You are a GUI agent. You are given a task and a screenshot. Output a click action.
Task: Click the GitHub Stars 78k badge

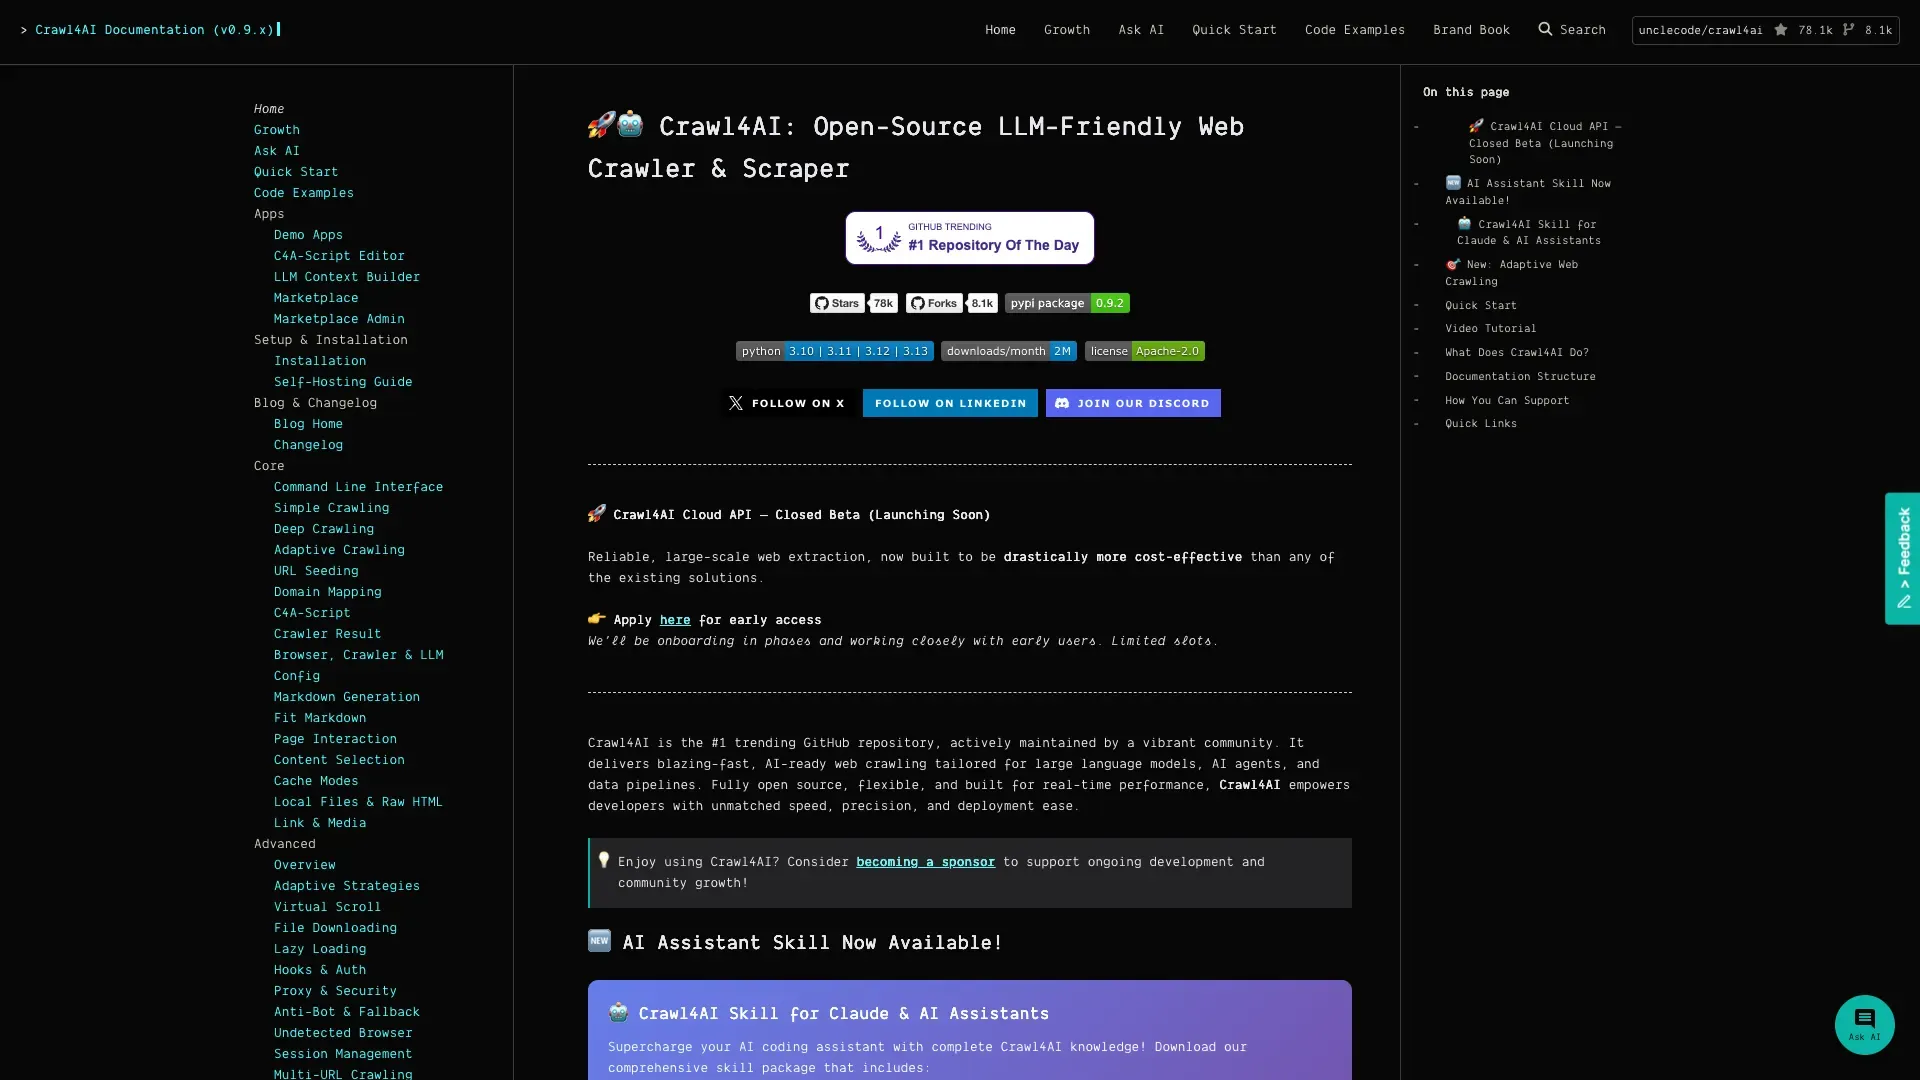tap(853, 303)
